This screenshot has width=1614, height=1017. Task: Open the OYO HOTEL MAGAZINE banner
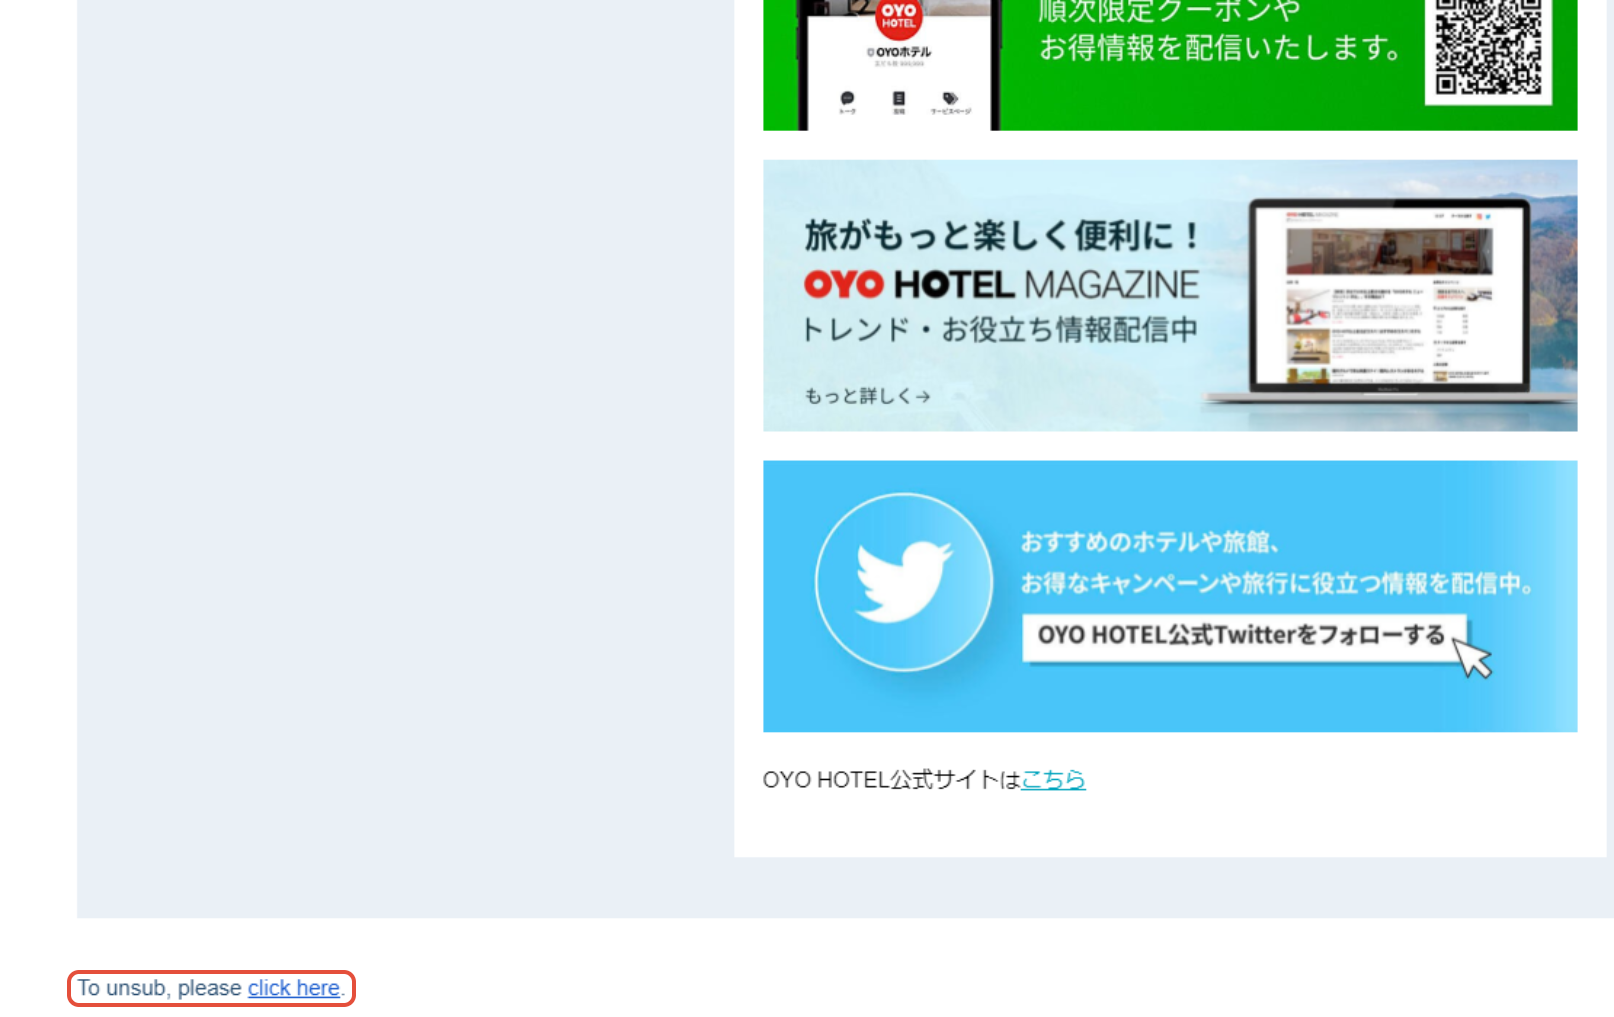pos(1170,295)
